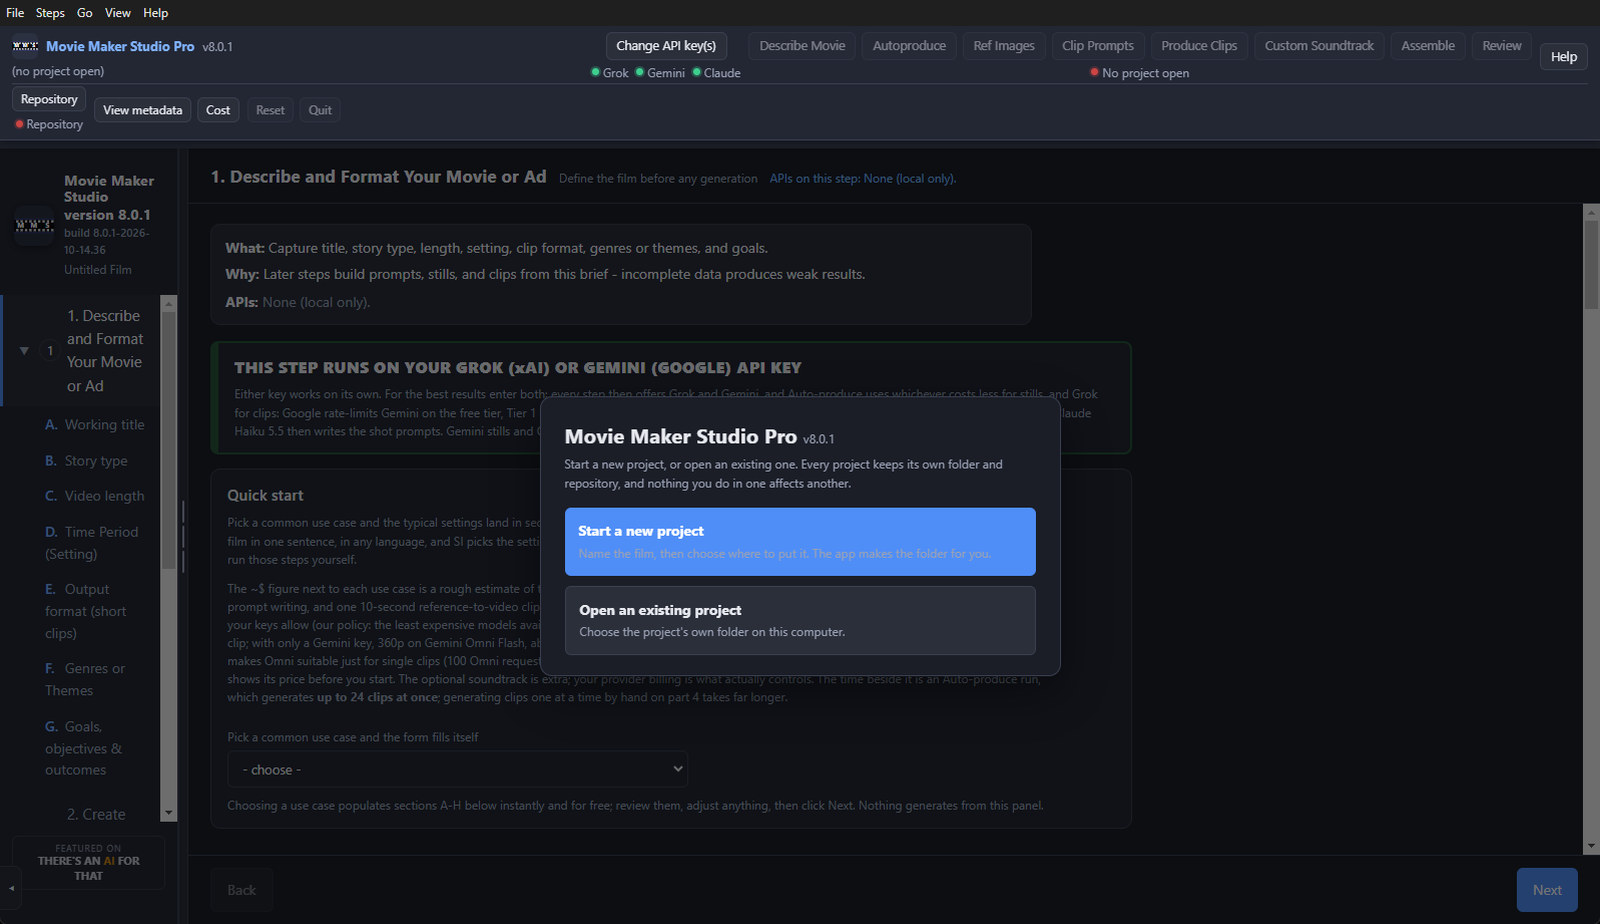Start a new project in dialog

800,541
